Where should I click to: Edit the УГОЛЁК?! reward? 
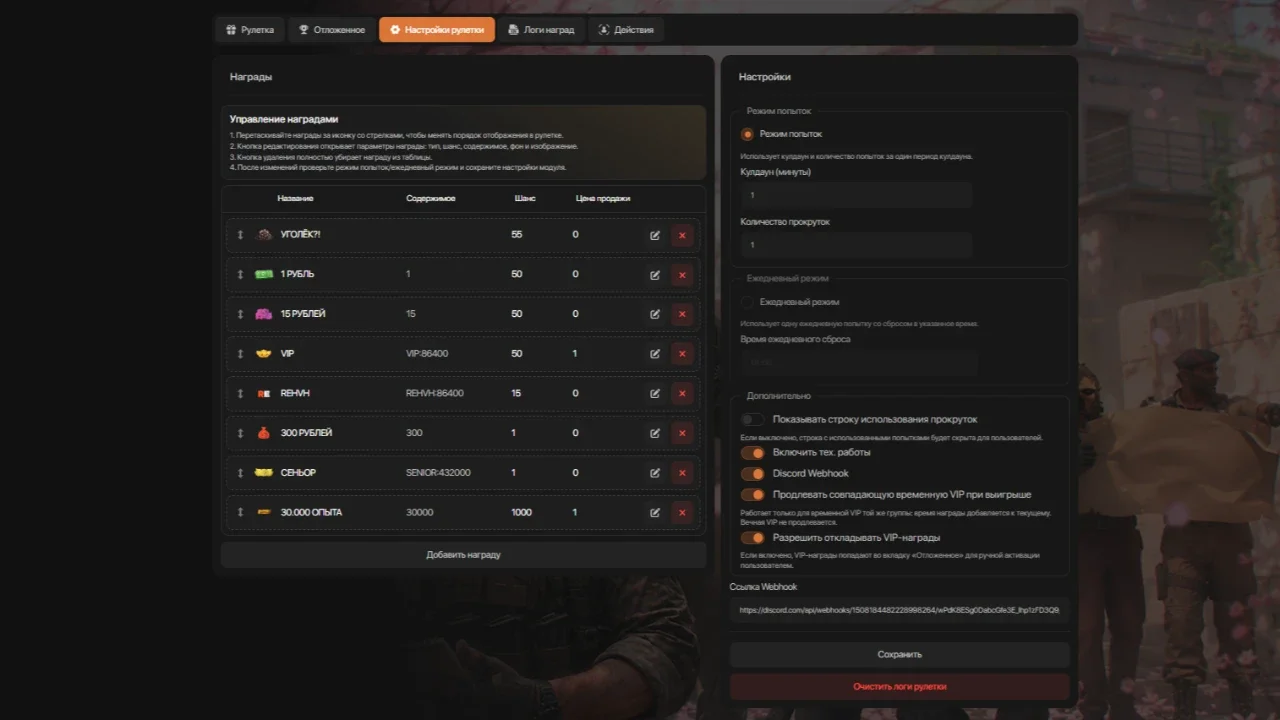[655, 235]
